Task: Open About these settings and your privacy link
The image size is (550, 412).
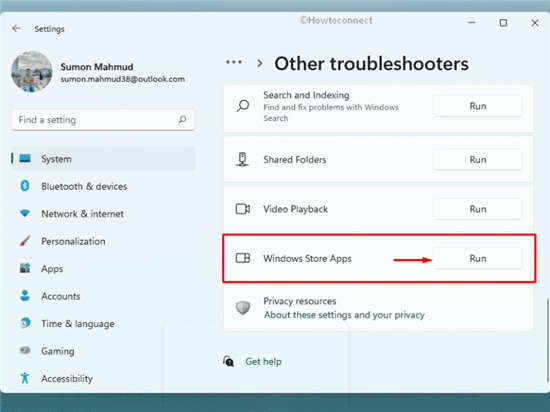Action: (344, 315)
